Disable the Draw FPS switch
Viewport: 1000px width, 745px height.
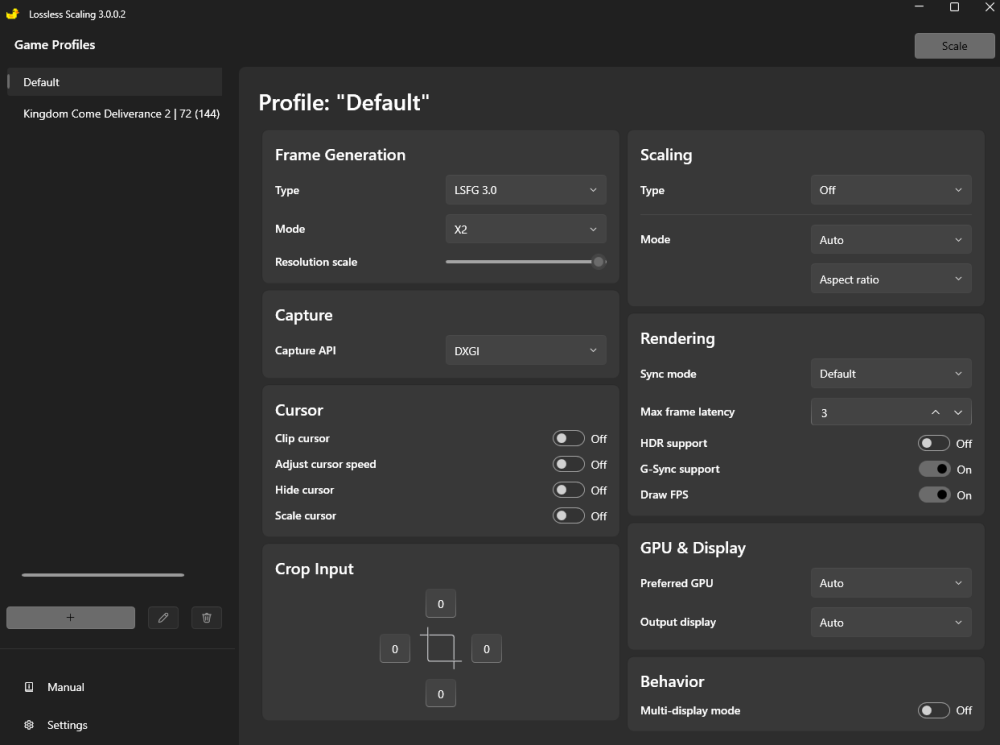click(x=934, y=495)
